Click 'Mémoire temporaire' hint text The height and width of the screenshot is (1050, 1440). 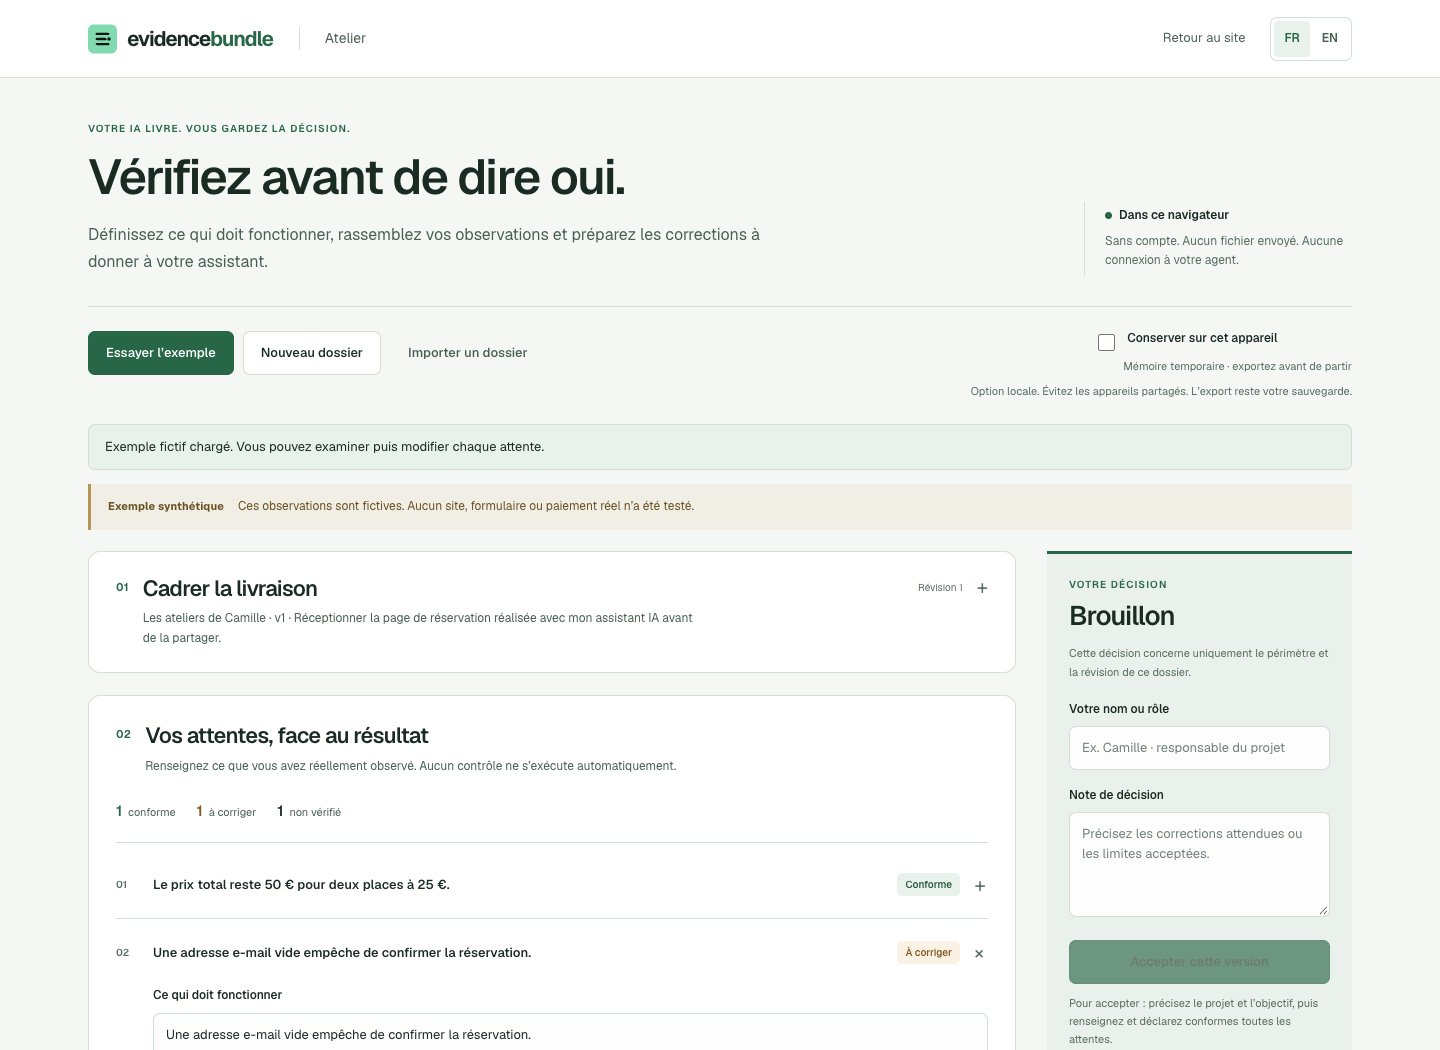click(1237, 367)
